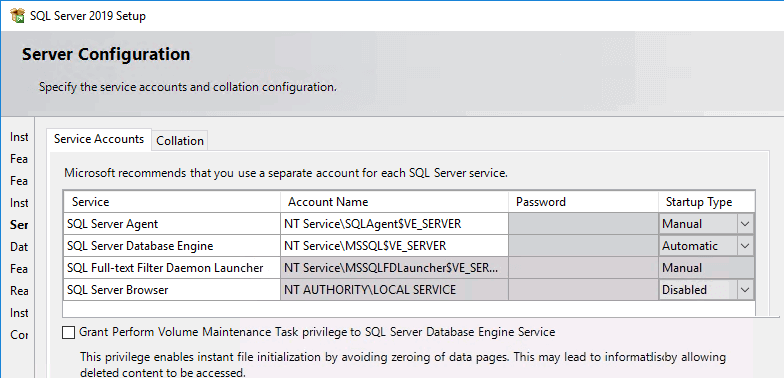Click password field for SQL Server Database Engine
Screen dimensions: 784x378
pyautogui.click(x=584, y=246)
